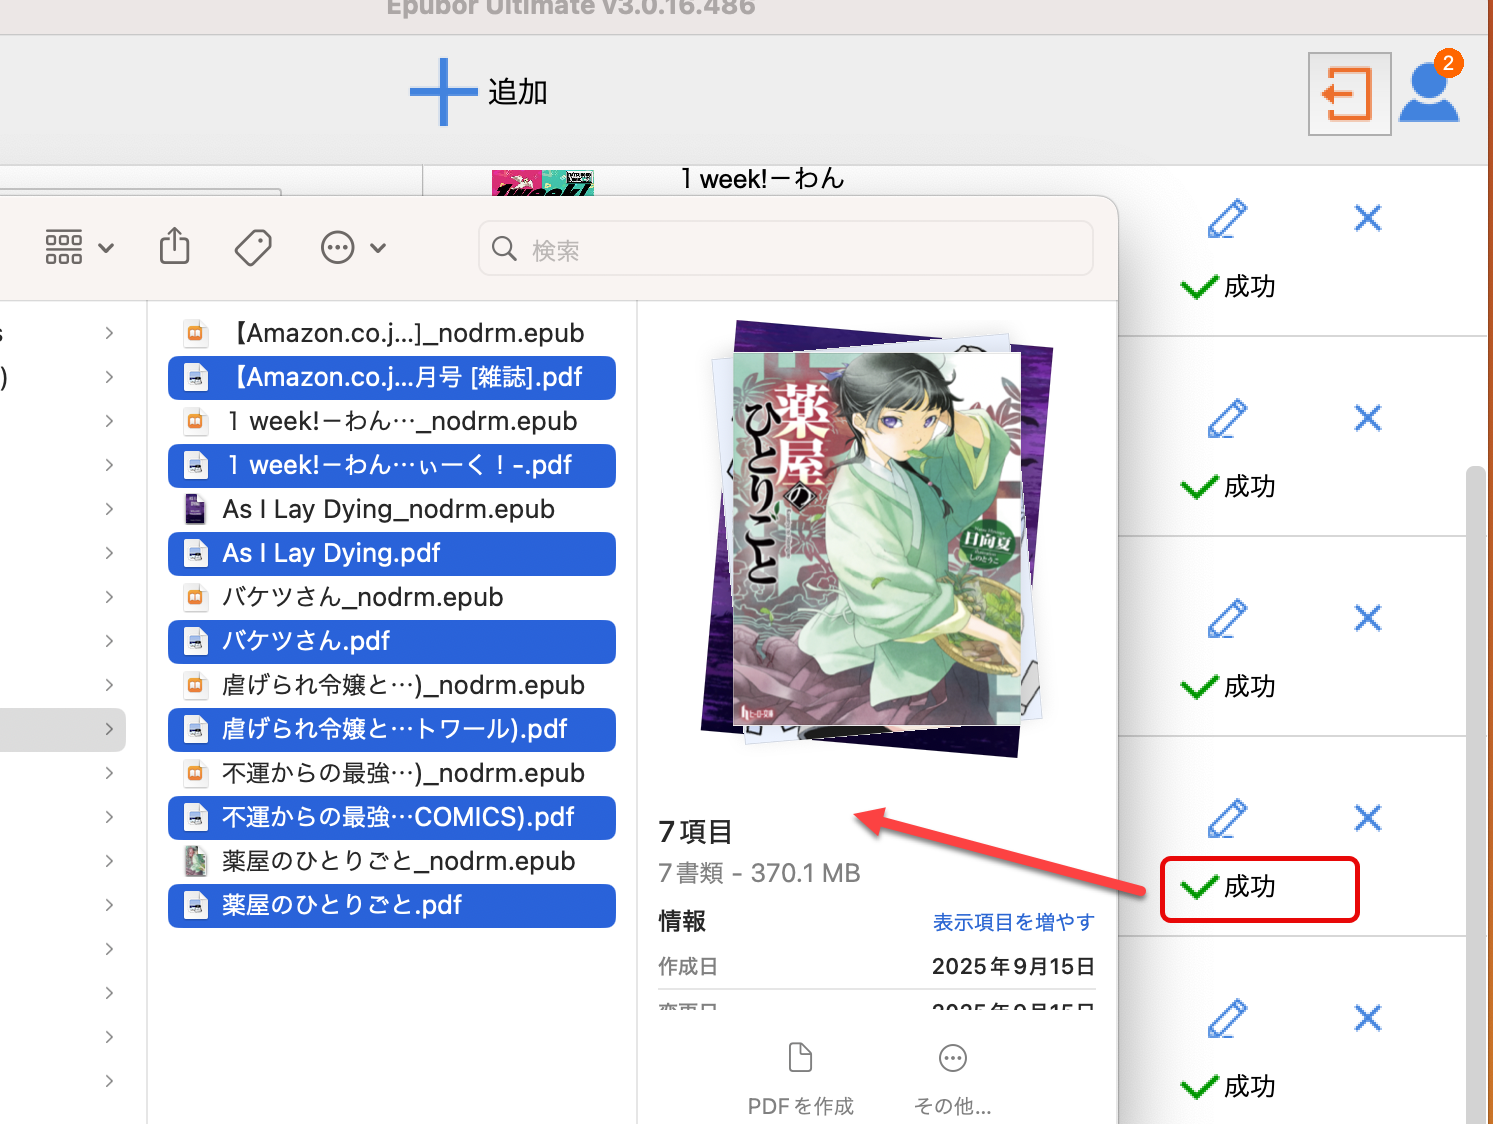Viewport: 1493px width, 1124px height.
Task: Select file 薬屋のひとりごと.pdf
Action: pos(392,905)
